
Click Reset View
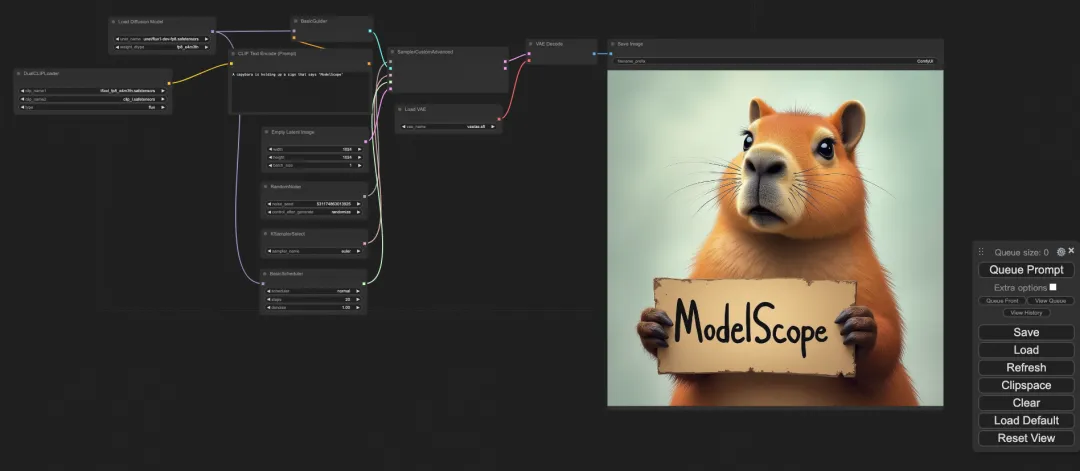(1026, 438)
